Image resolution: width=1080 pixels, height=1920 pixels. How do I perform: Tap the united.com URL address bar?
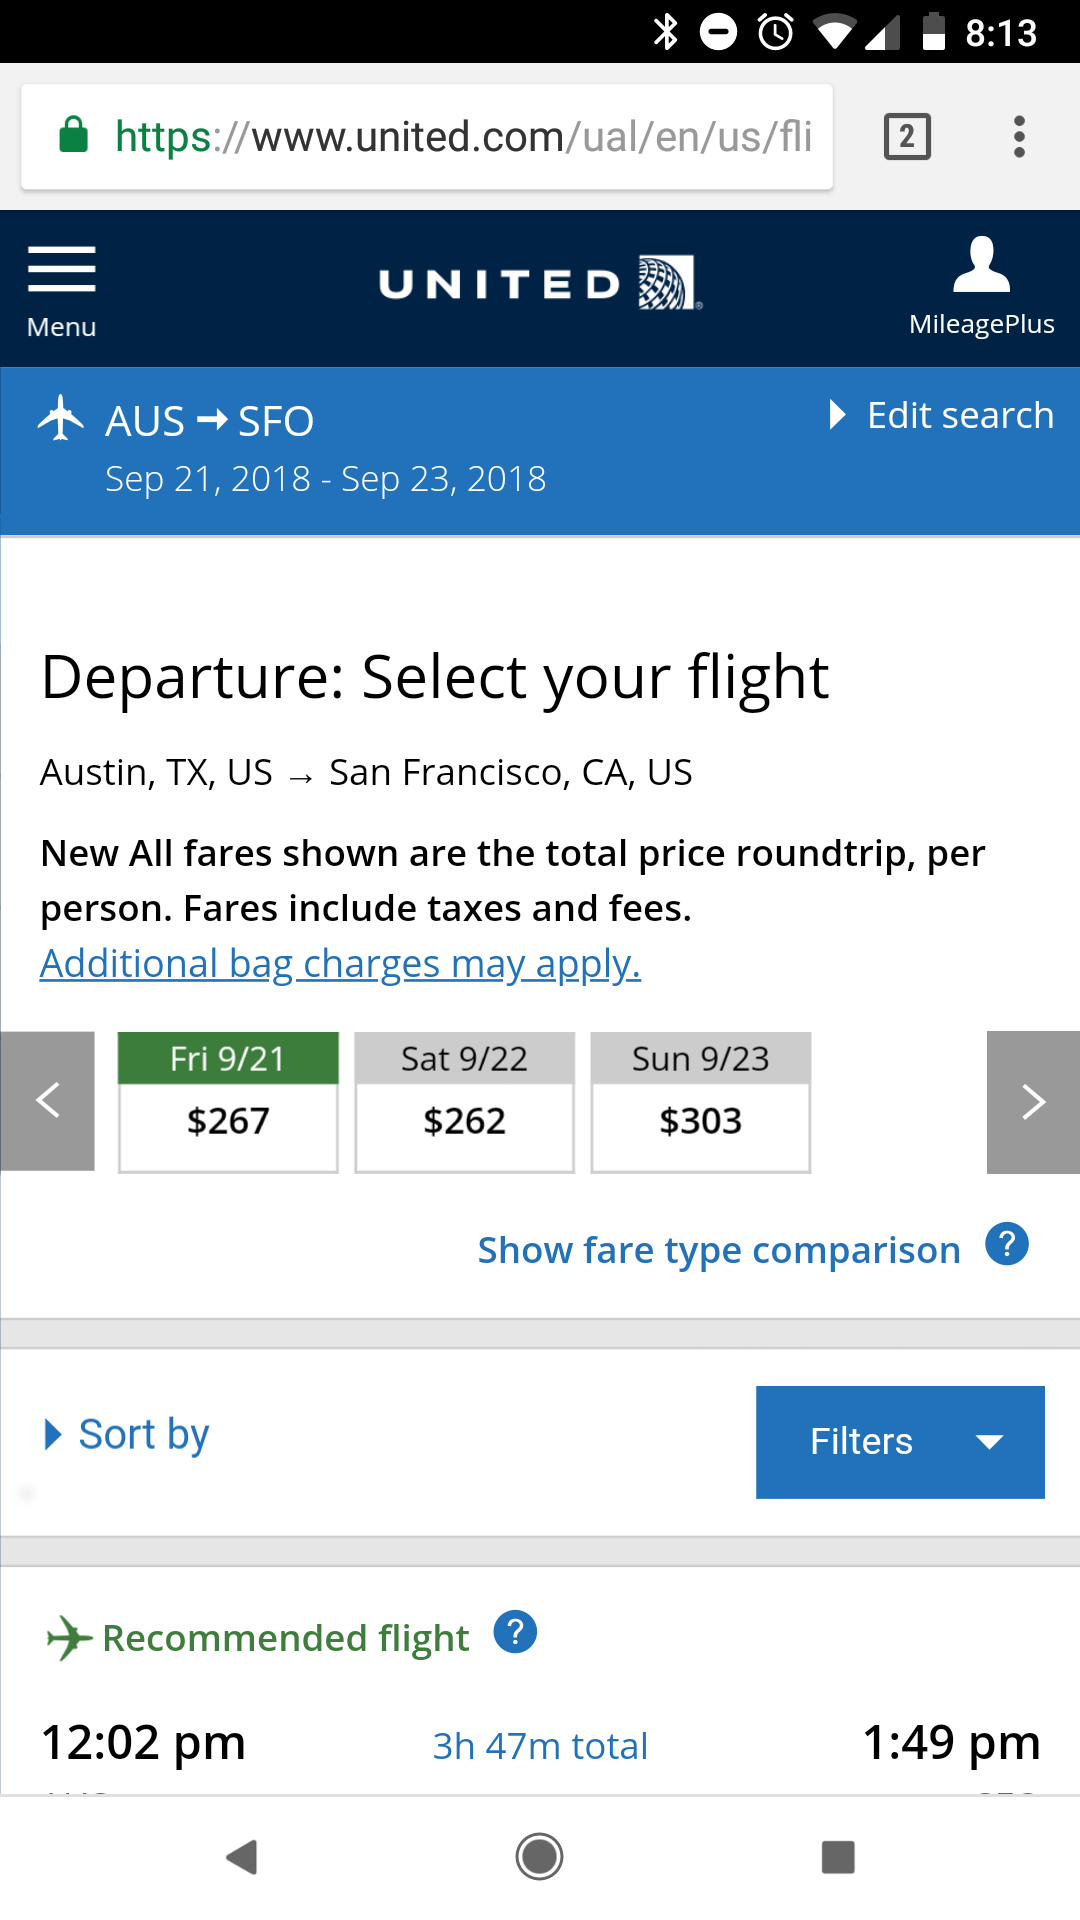coord(460,137)
